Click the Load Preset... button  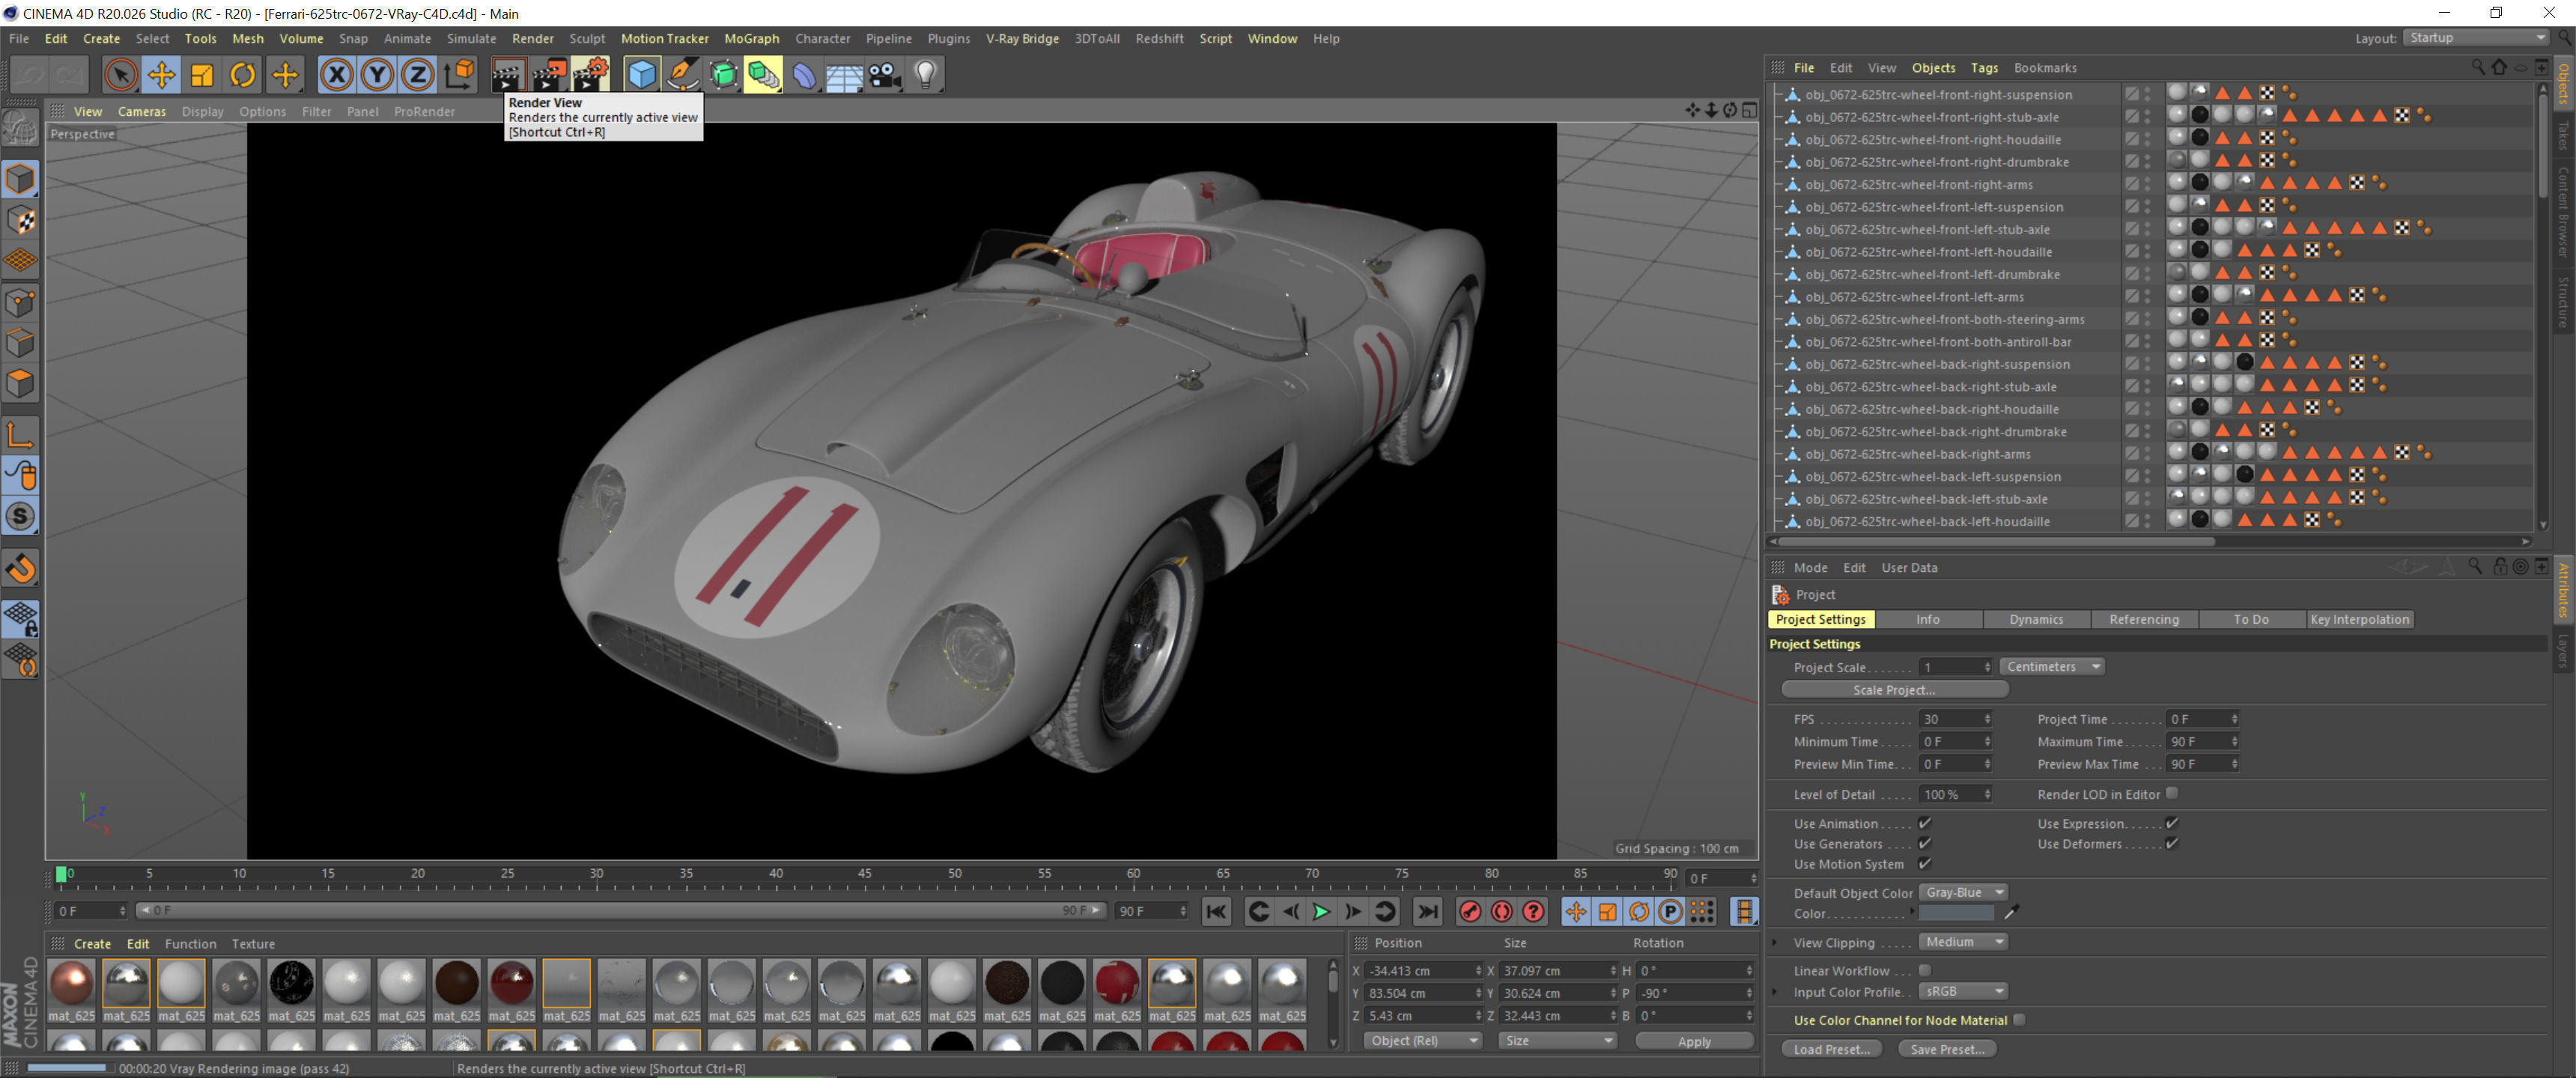point(1832,1049)
